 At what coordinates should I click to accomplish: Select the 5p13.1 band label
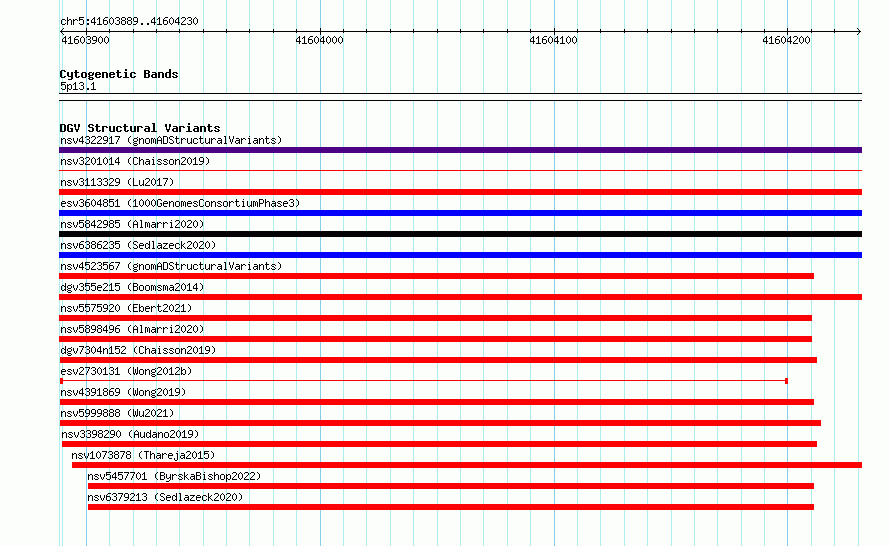[x=78, y=86]
